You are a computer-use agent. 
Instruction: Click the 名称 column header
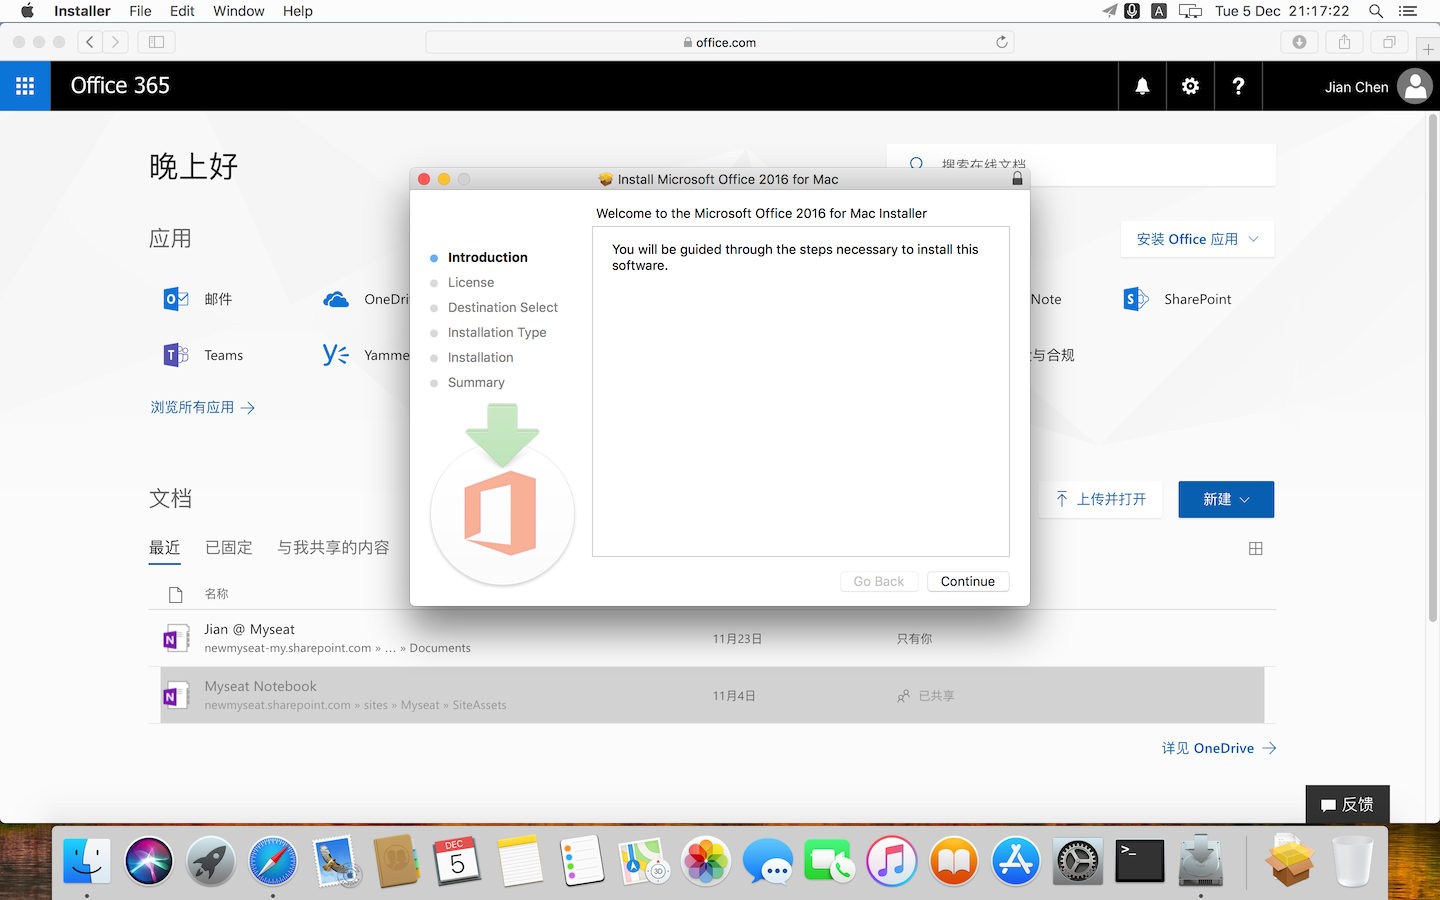click(x=216, y=594)
